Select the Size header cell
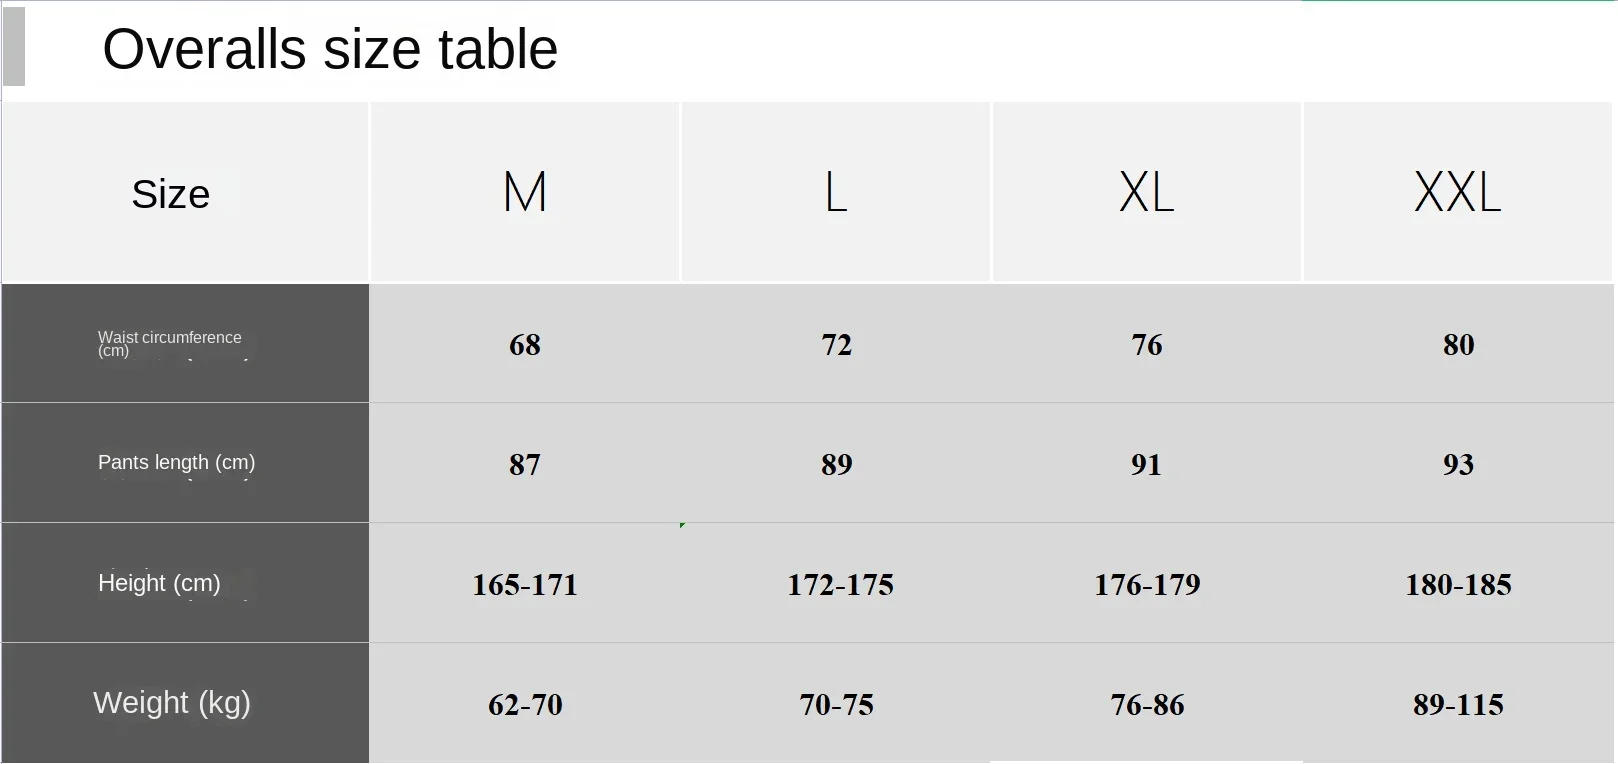1618x764 pixels. (171, 194)
